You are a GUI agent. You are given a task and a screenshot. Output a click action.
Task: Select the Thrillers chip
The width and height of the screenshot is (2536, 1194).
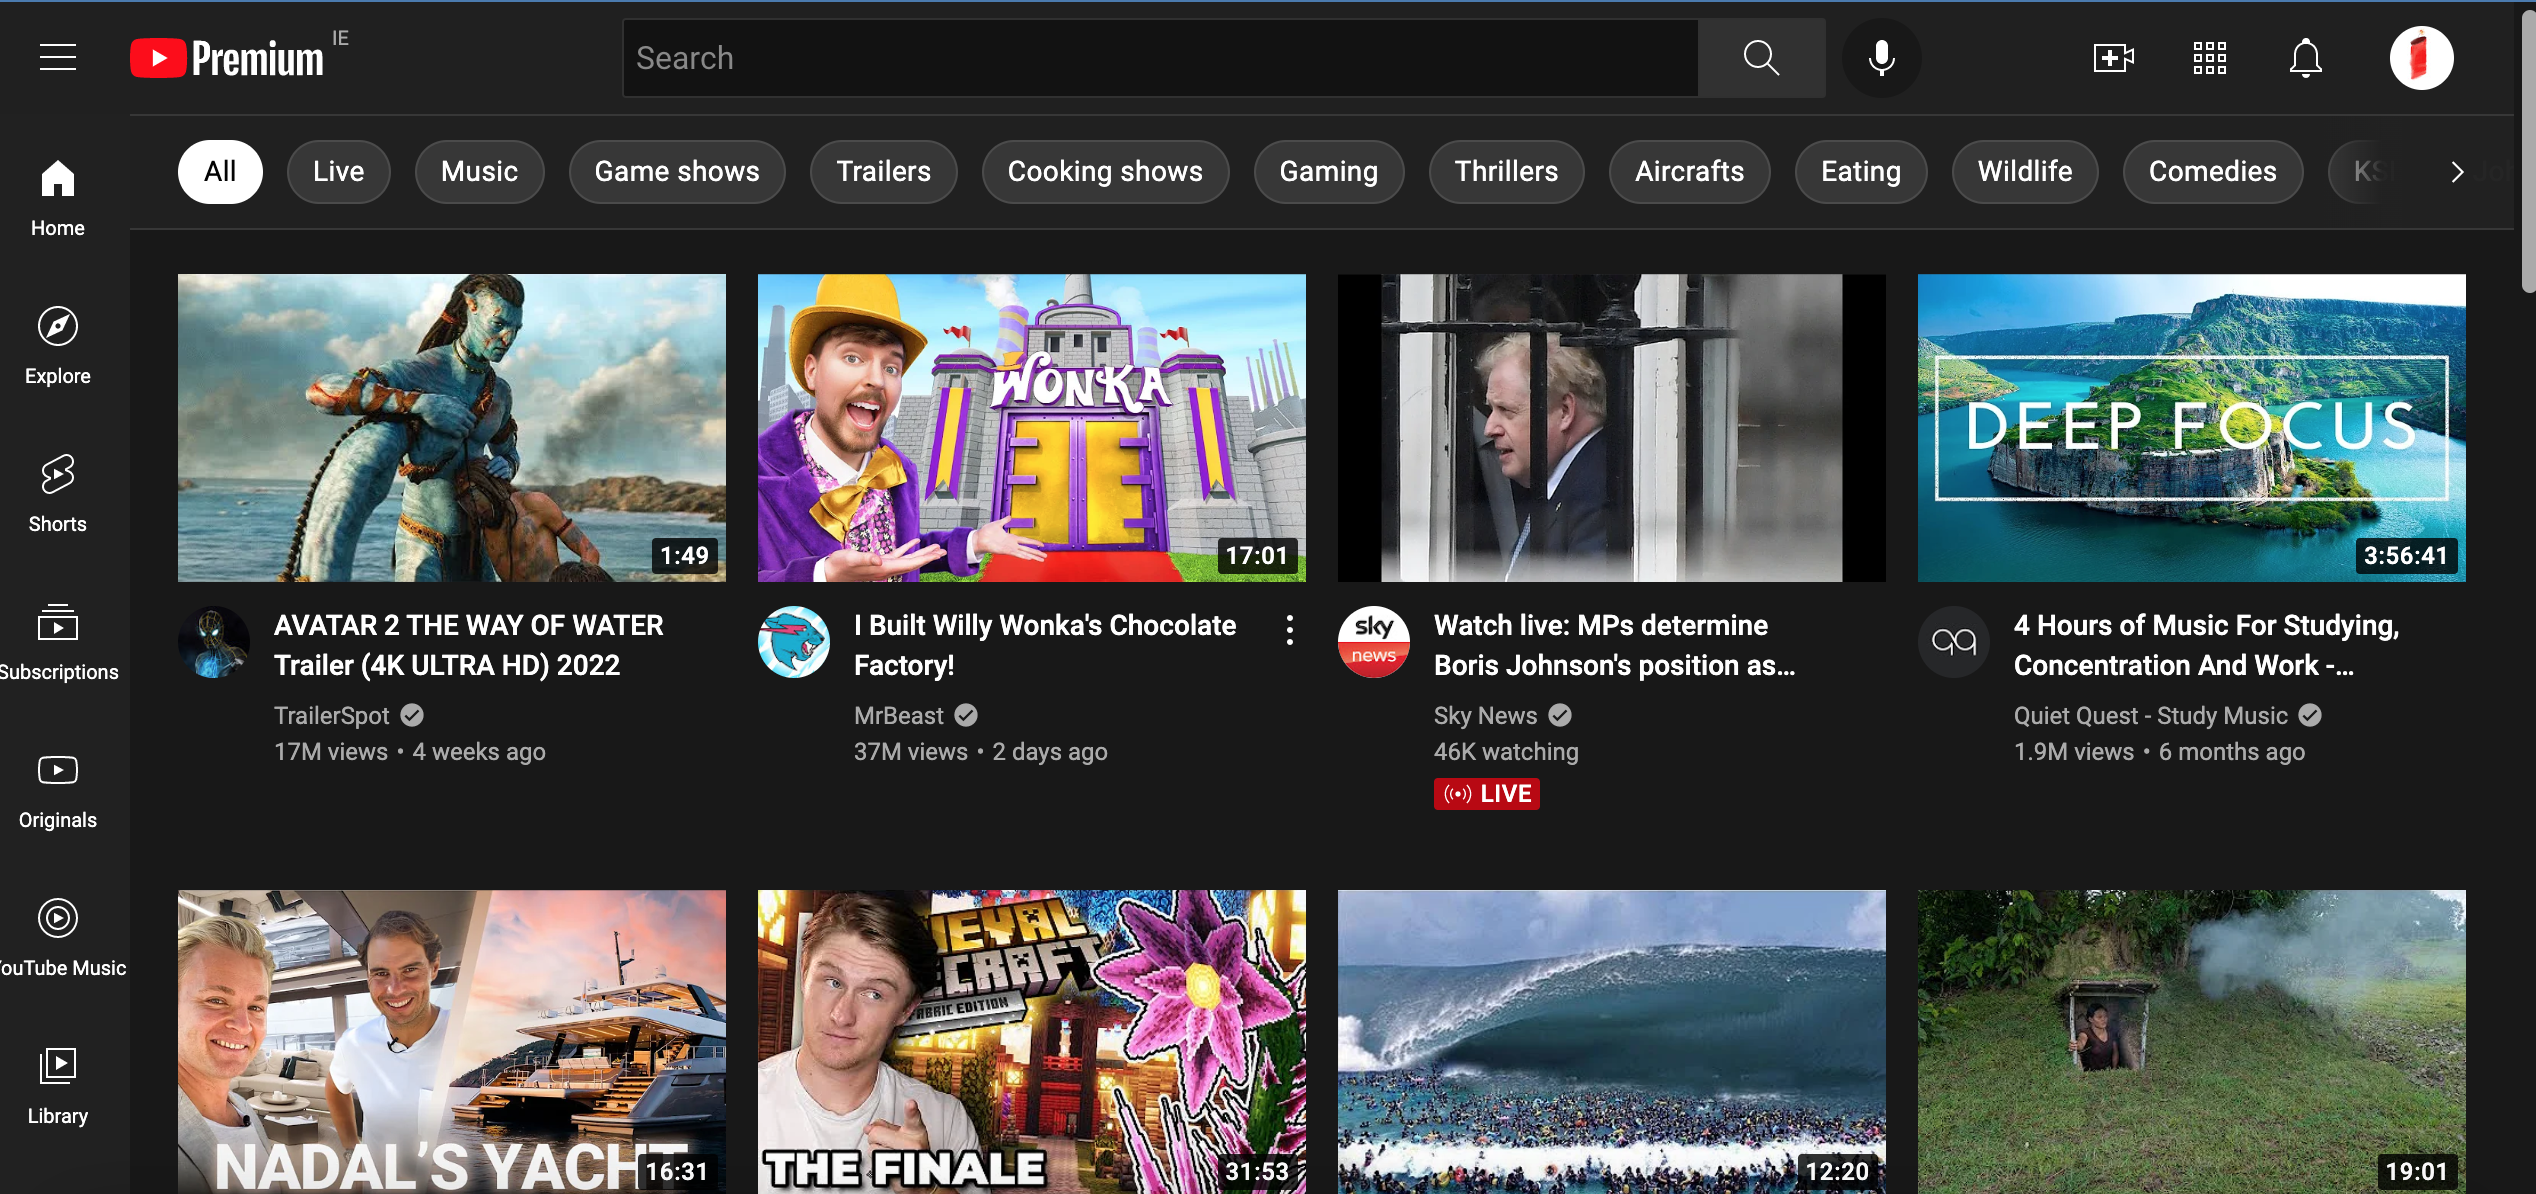click(x=1506, y=172)
